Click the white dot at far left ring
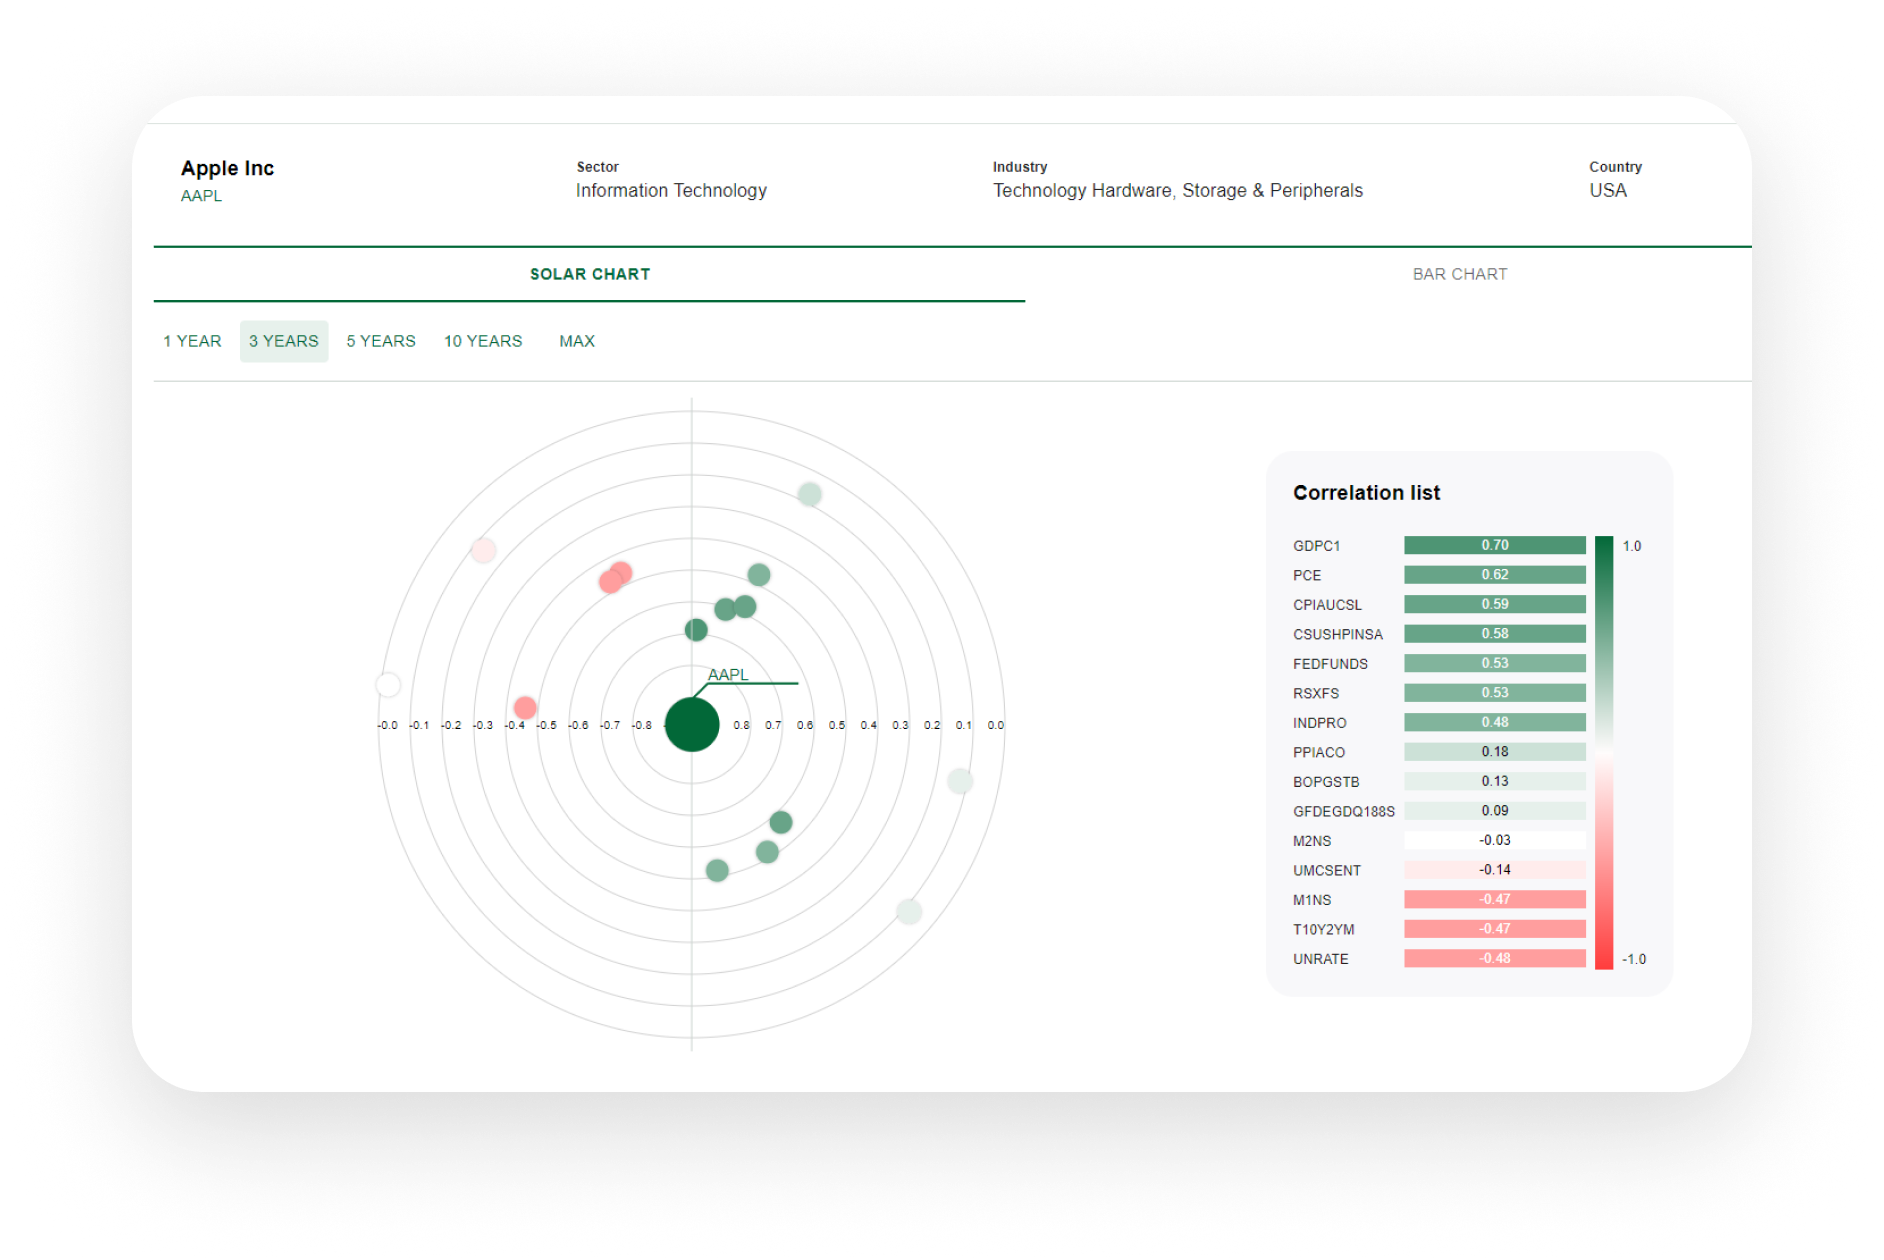 (388, 685)
